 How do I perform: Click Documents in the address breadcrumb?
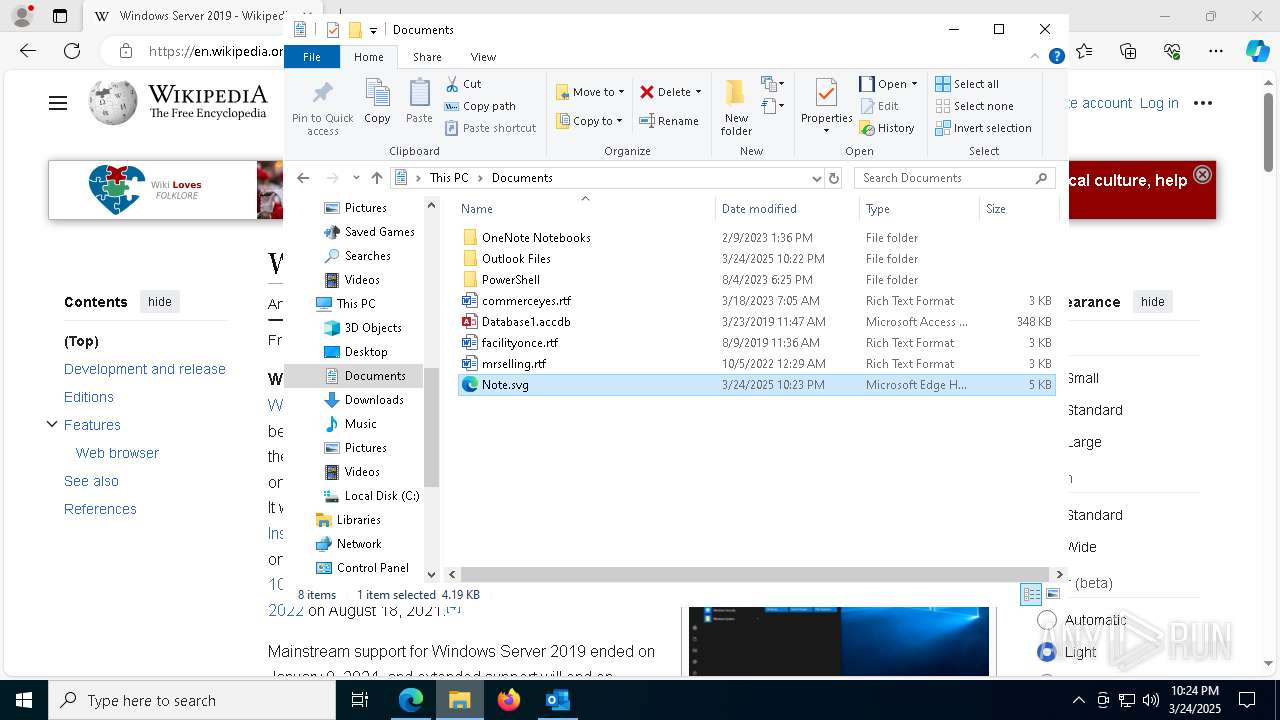point(522,178)
